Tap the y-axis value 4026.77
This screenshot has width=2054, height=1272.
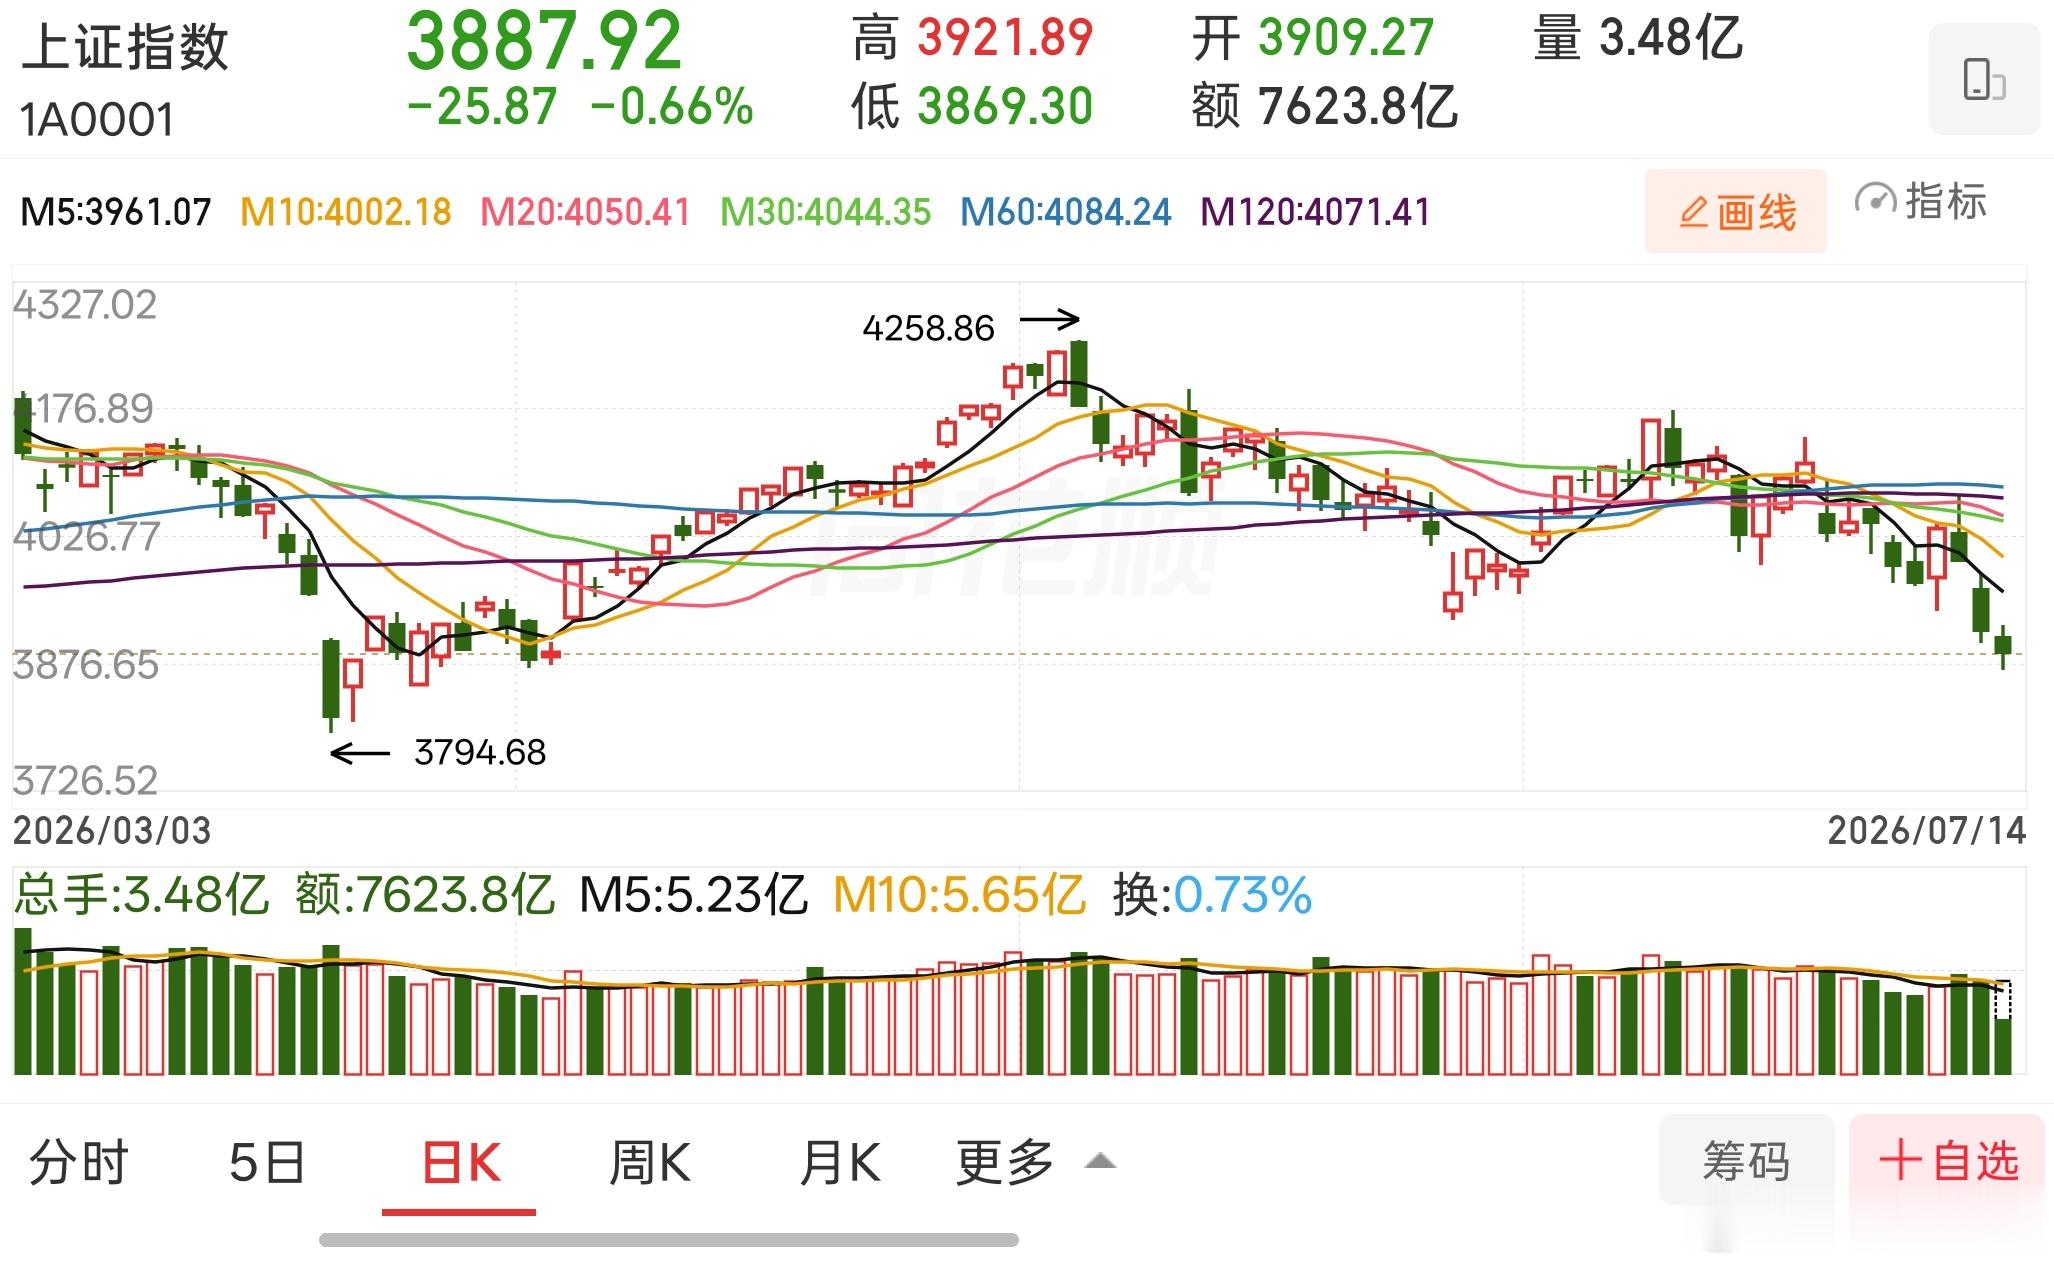tap(85, 537)
